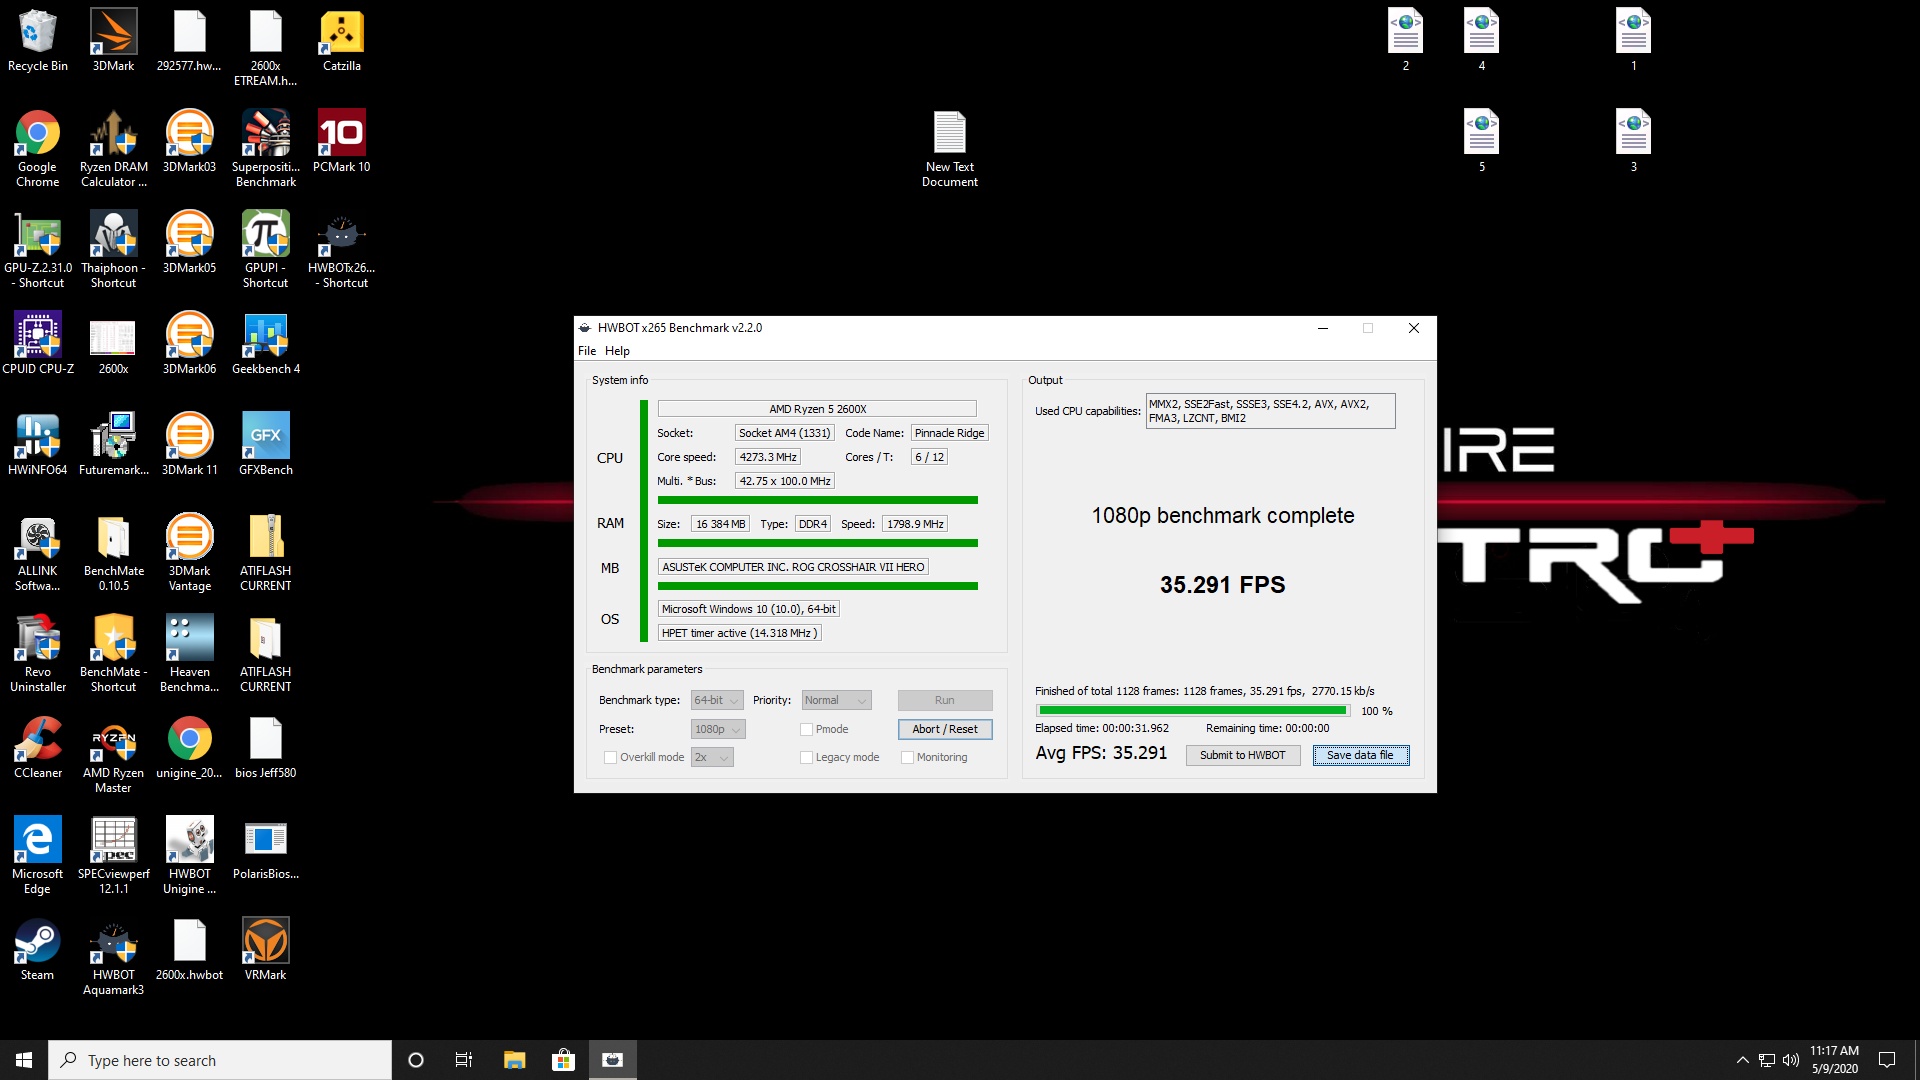The width and height of the screenshot is (1920, 1080).
Task: Select the 2600x.hwbot file icon
Action: (x=189, y=950)
